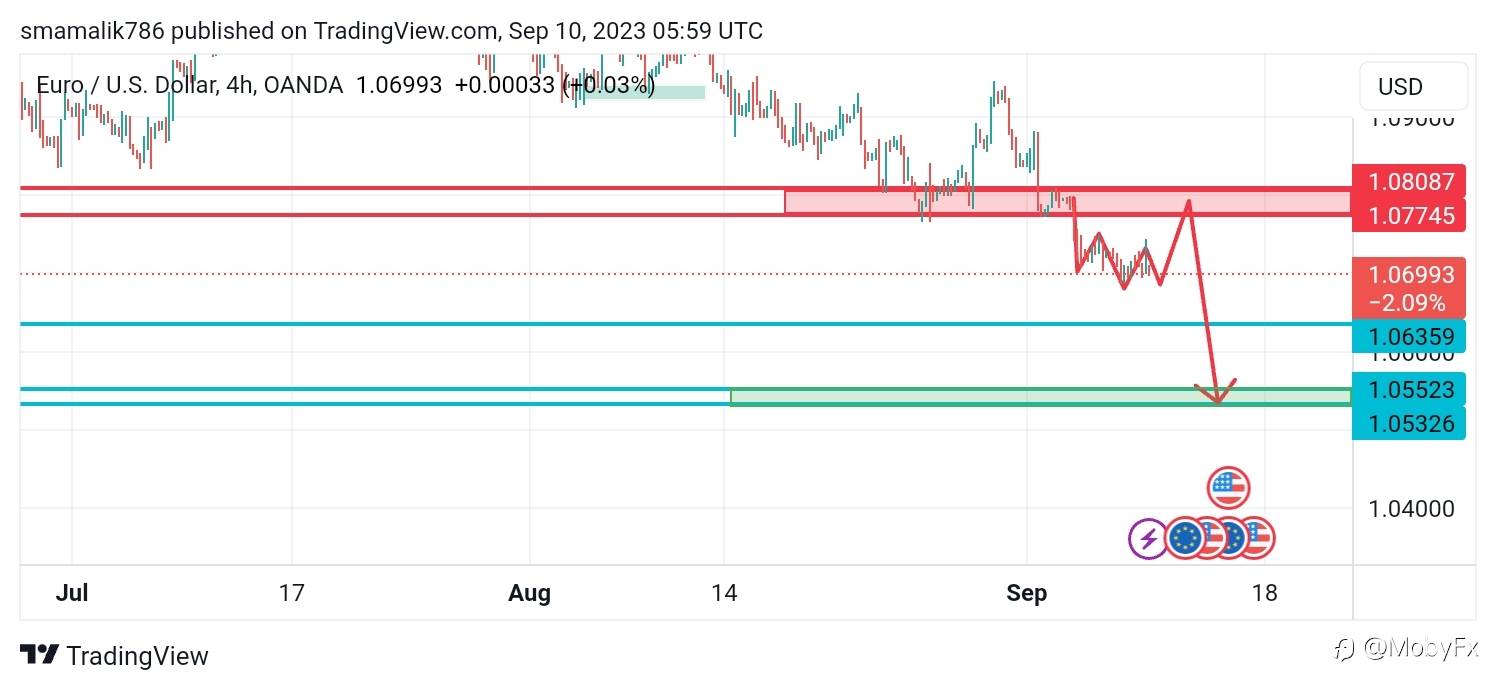The image size is (1496, 690).
Task: Click the current price label 1.06993
Action: click(x=1409, y=275)
